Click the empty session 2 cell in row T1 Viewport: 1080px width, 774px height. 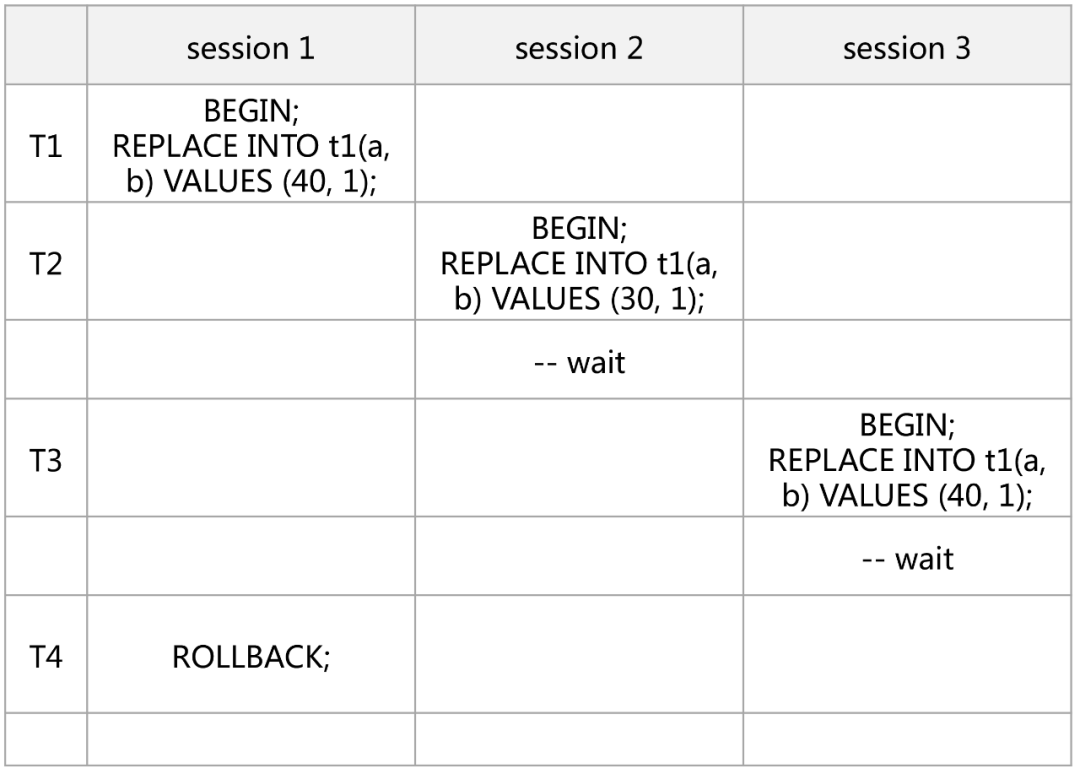point(579,143)
